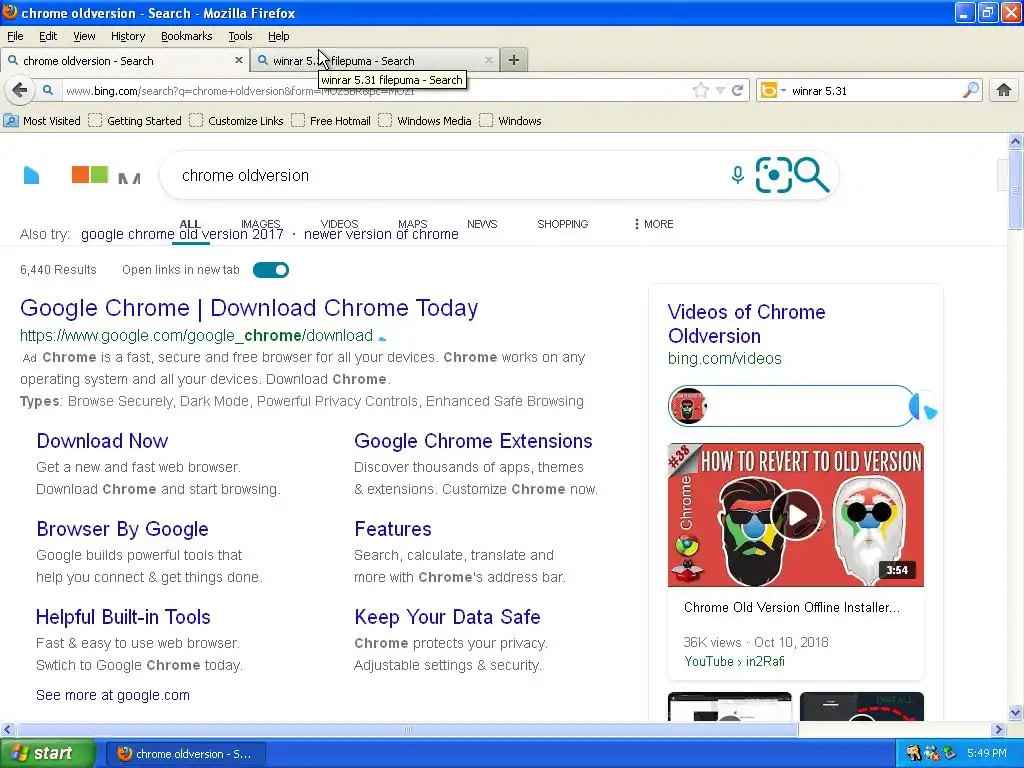Click google chrome old version 2017 suggestion
The height and width of the screenshot is (768, 1024).
click(182, 234)
